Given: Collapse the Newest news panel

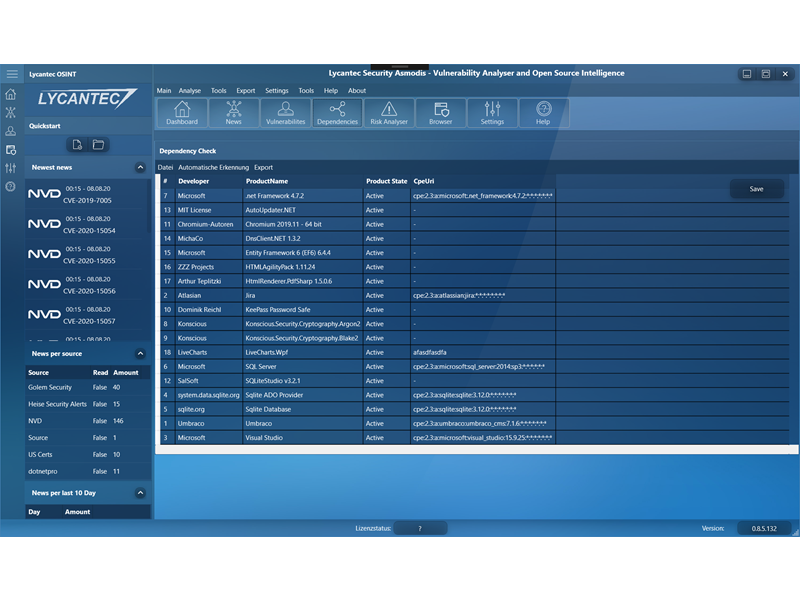Looking at the screenshot, I should (x=140, y=167).
